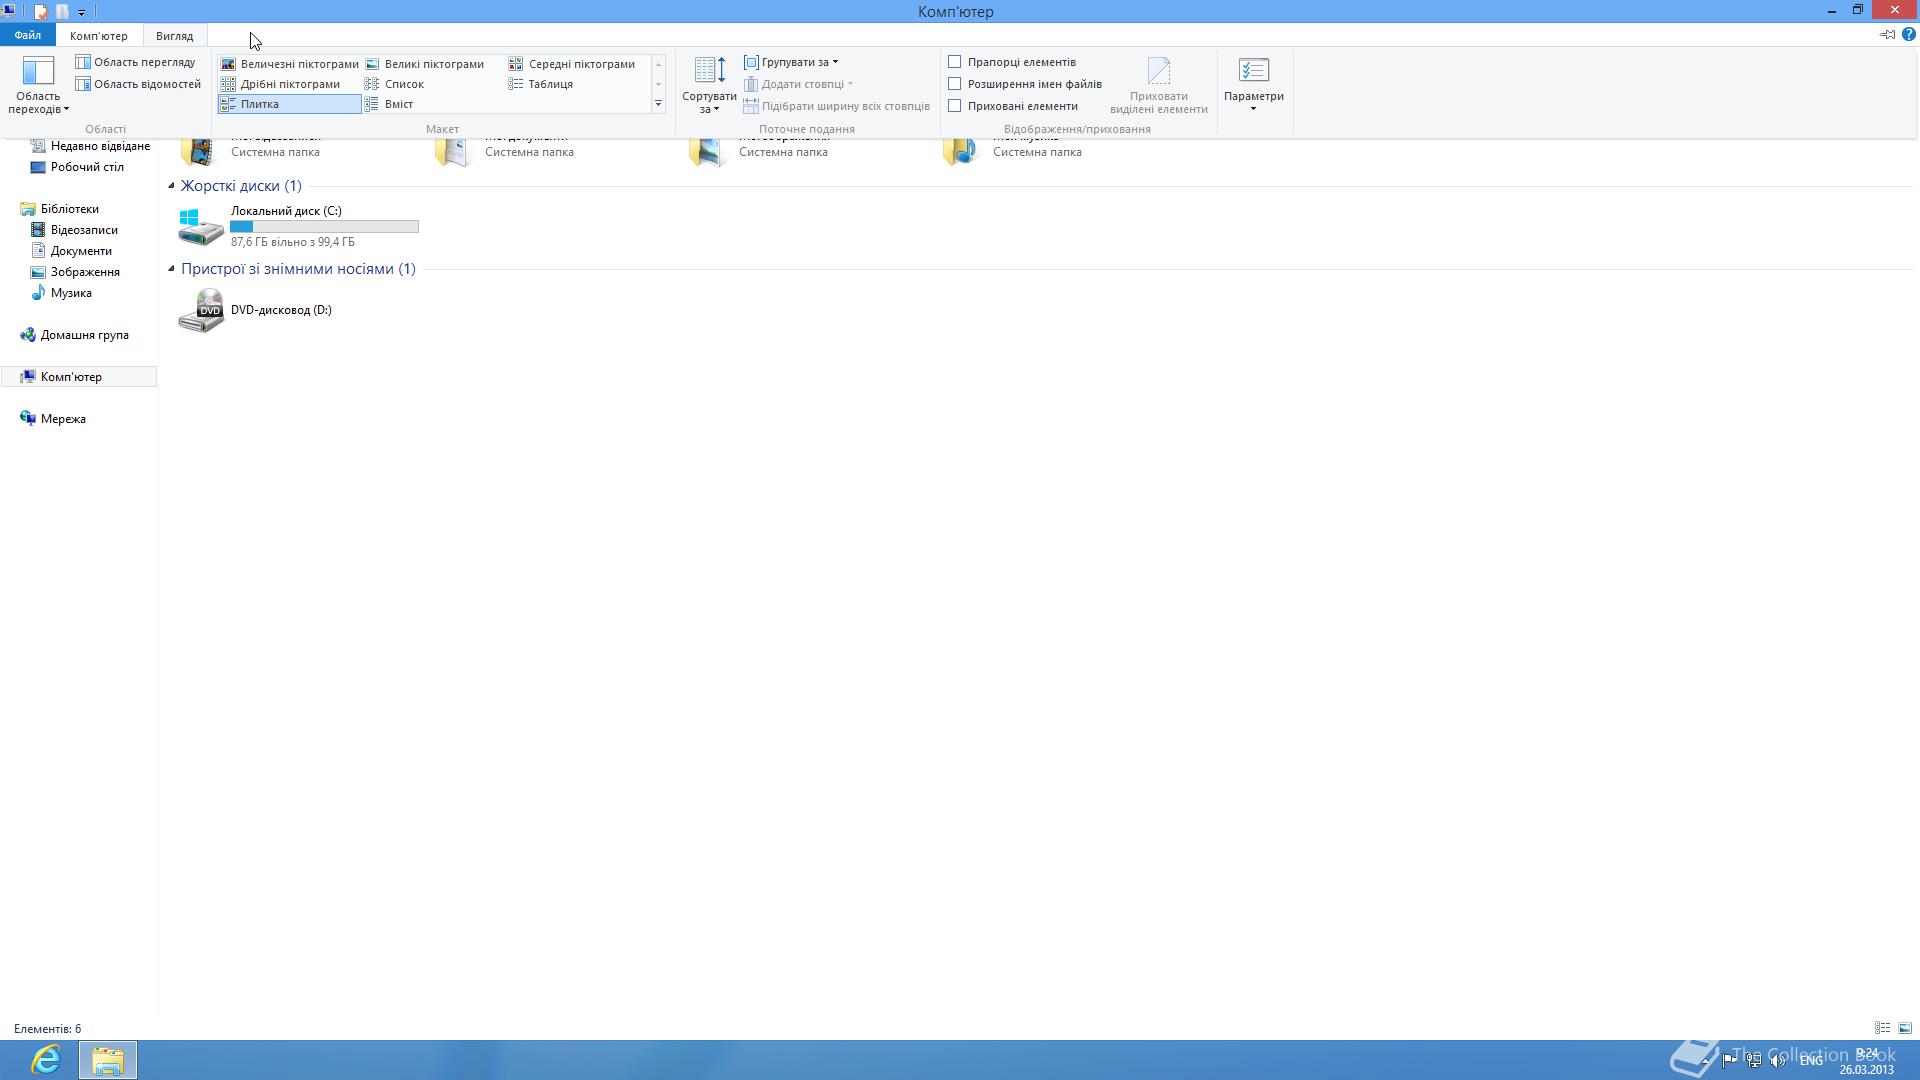
Task: Open the Файл menu tab
Action: pos(28,35)
